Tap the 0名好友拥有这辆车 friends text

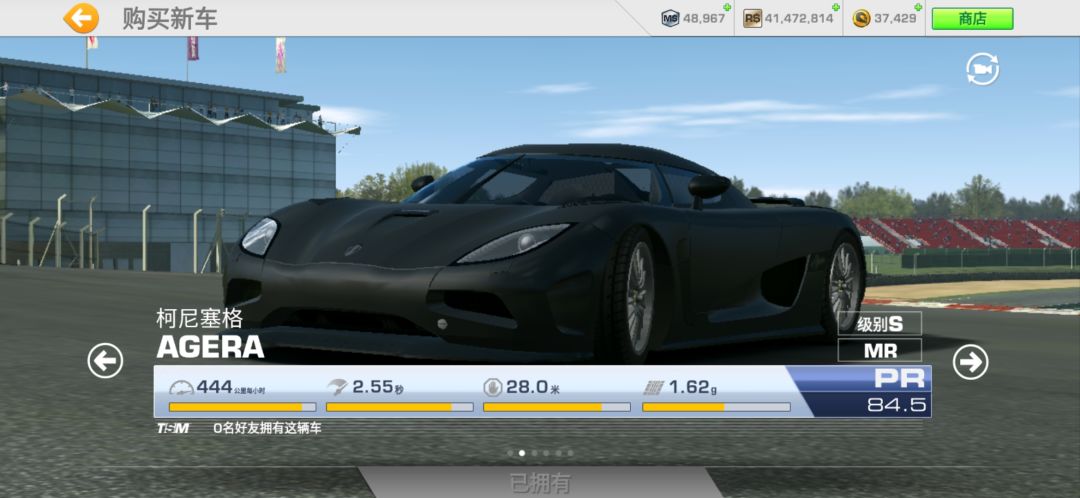tap(267, 428)
